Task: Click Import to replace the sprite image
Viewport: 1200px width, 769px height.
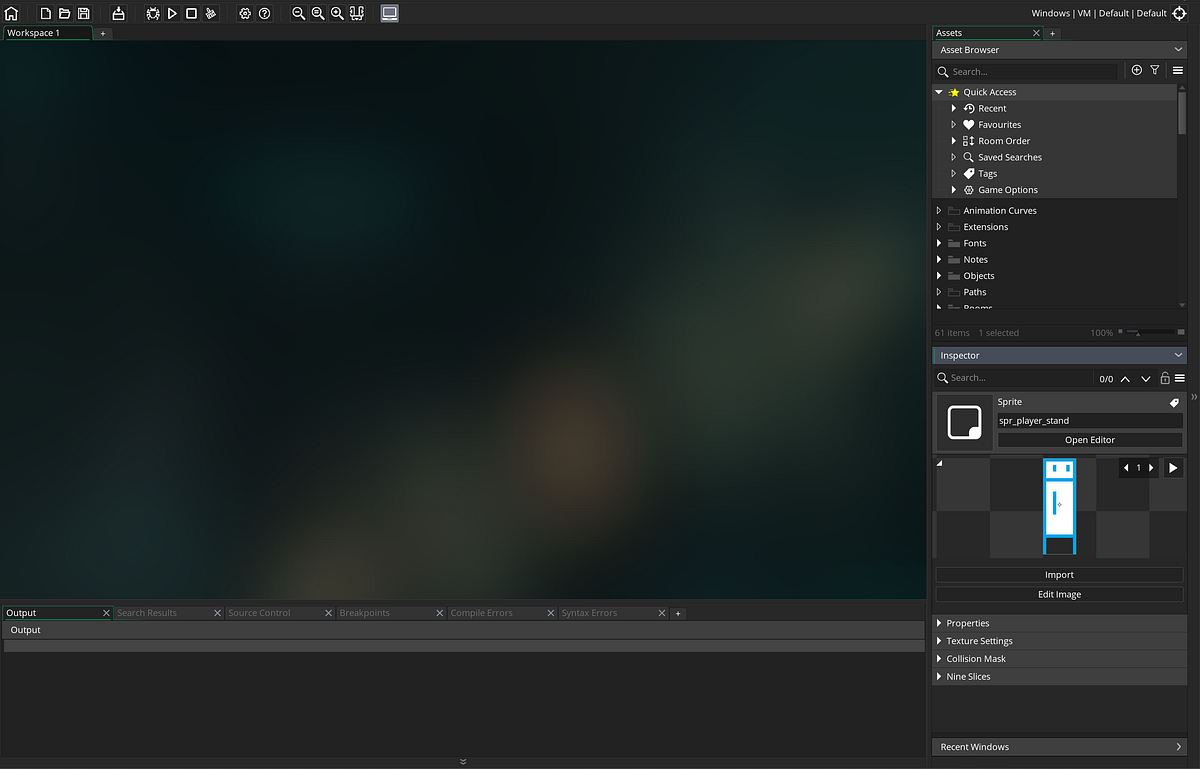Action: click(x=1059, y=574)
